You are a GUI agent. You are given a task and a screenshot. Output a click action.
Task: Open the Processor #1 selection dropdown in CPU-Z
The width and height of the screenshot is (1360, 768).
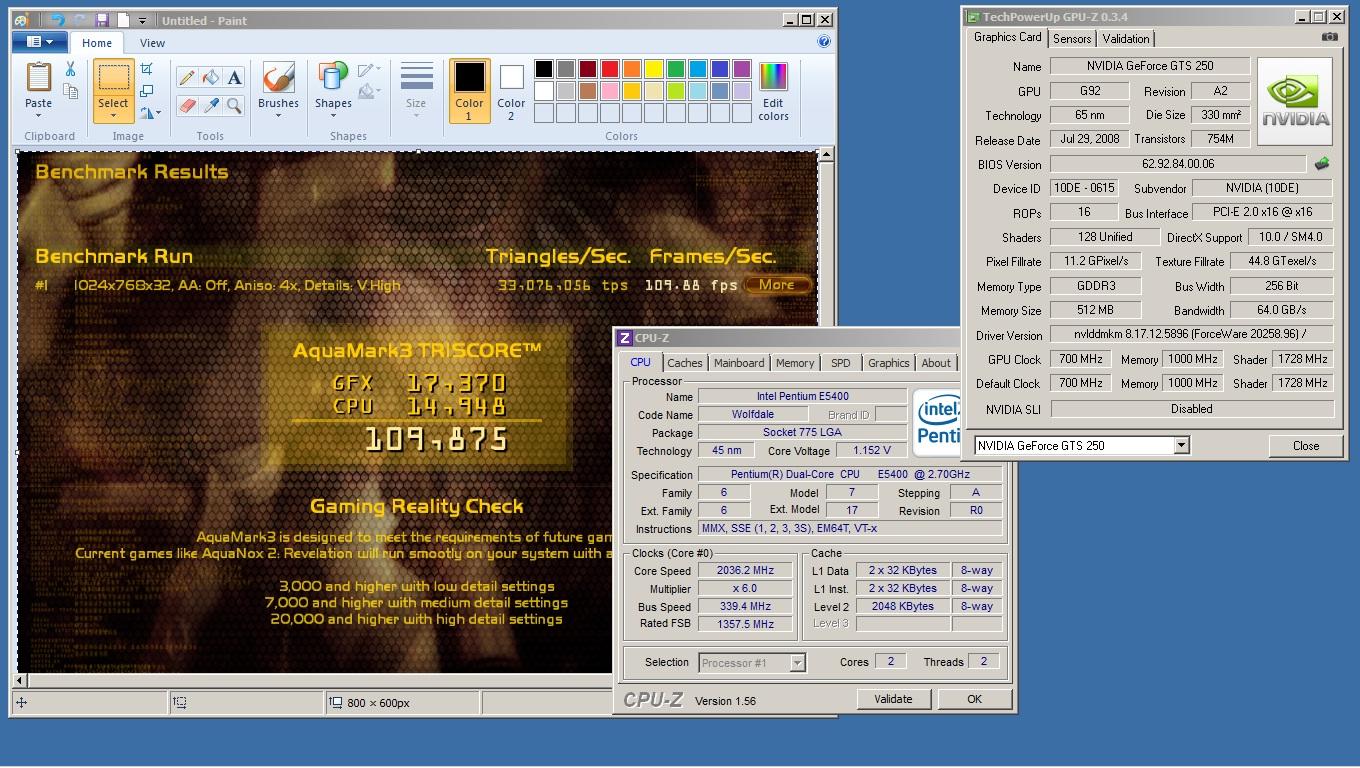pos(752,662)
